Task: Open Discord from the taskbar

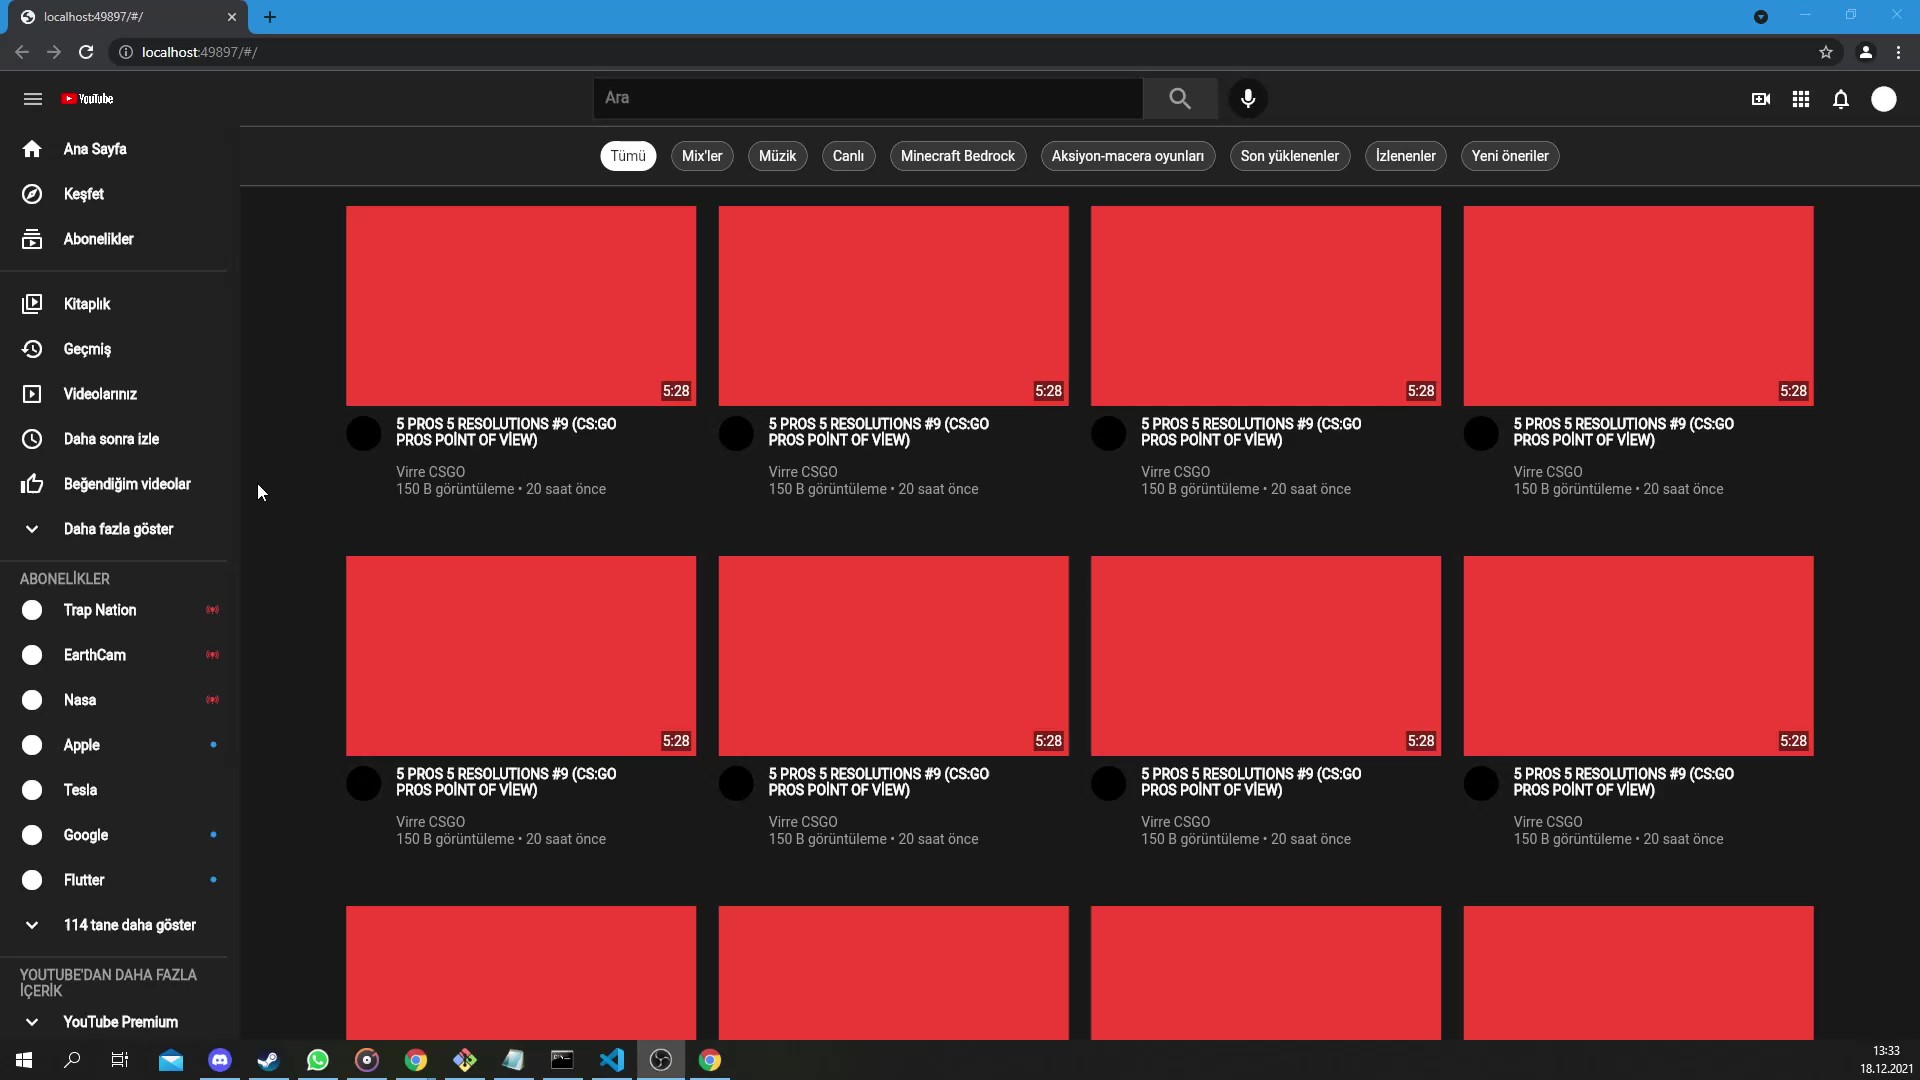Action: 220,1060
